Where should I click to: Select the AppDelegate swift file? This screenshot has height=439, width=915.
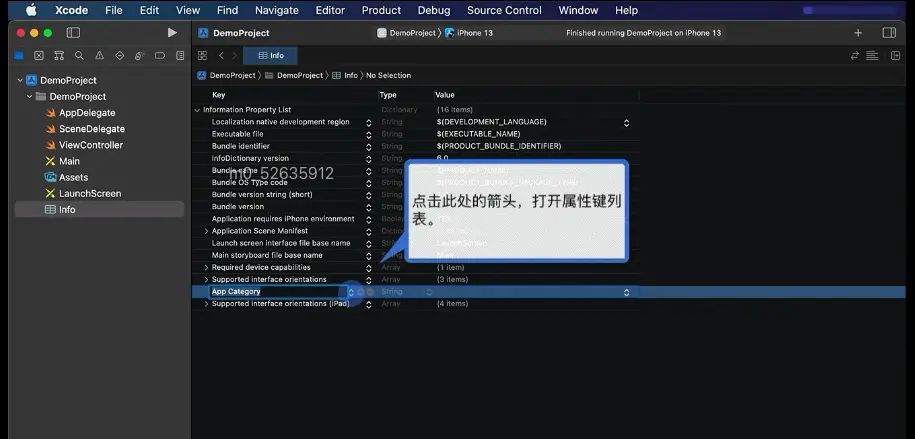point(87,113)
